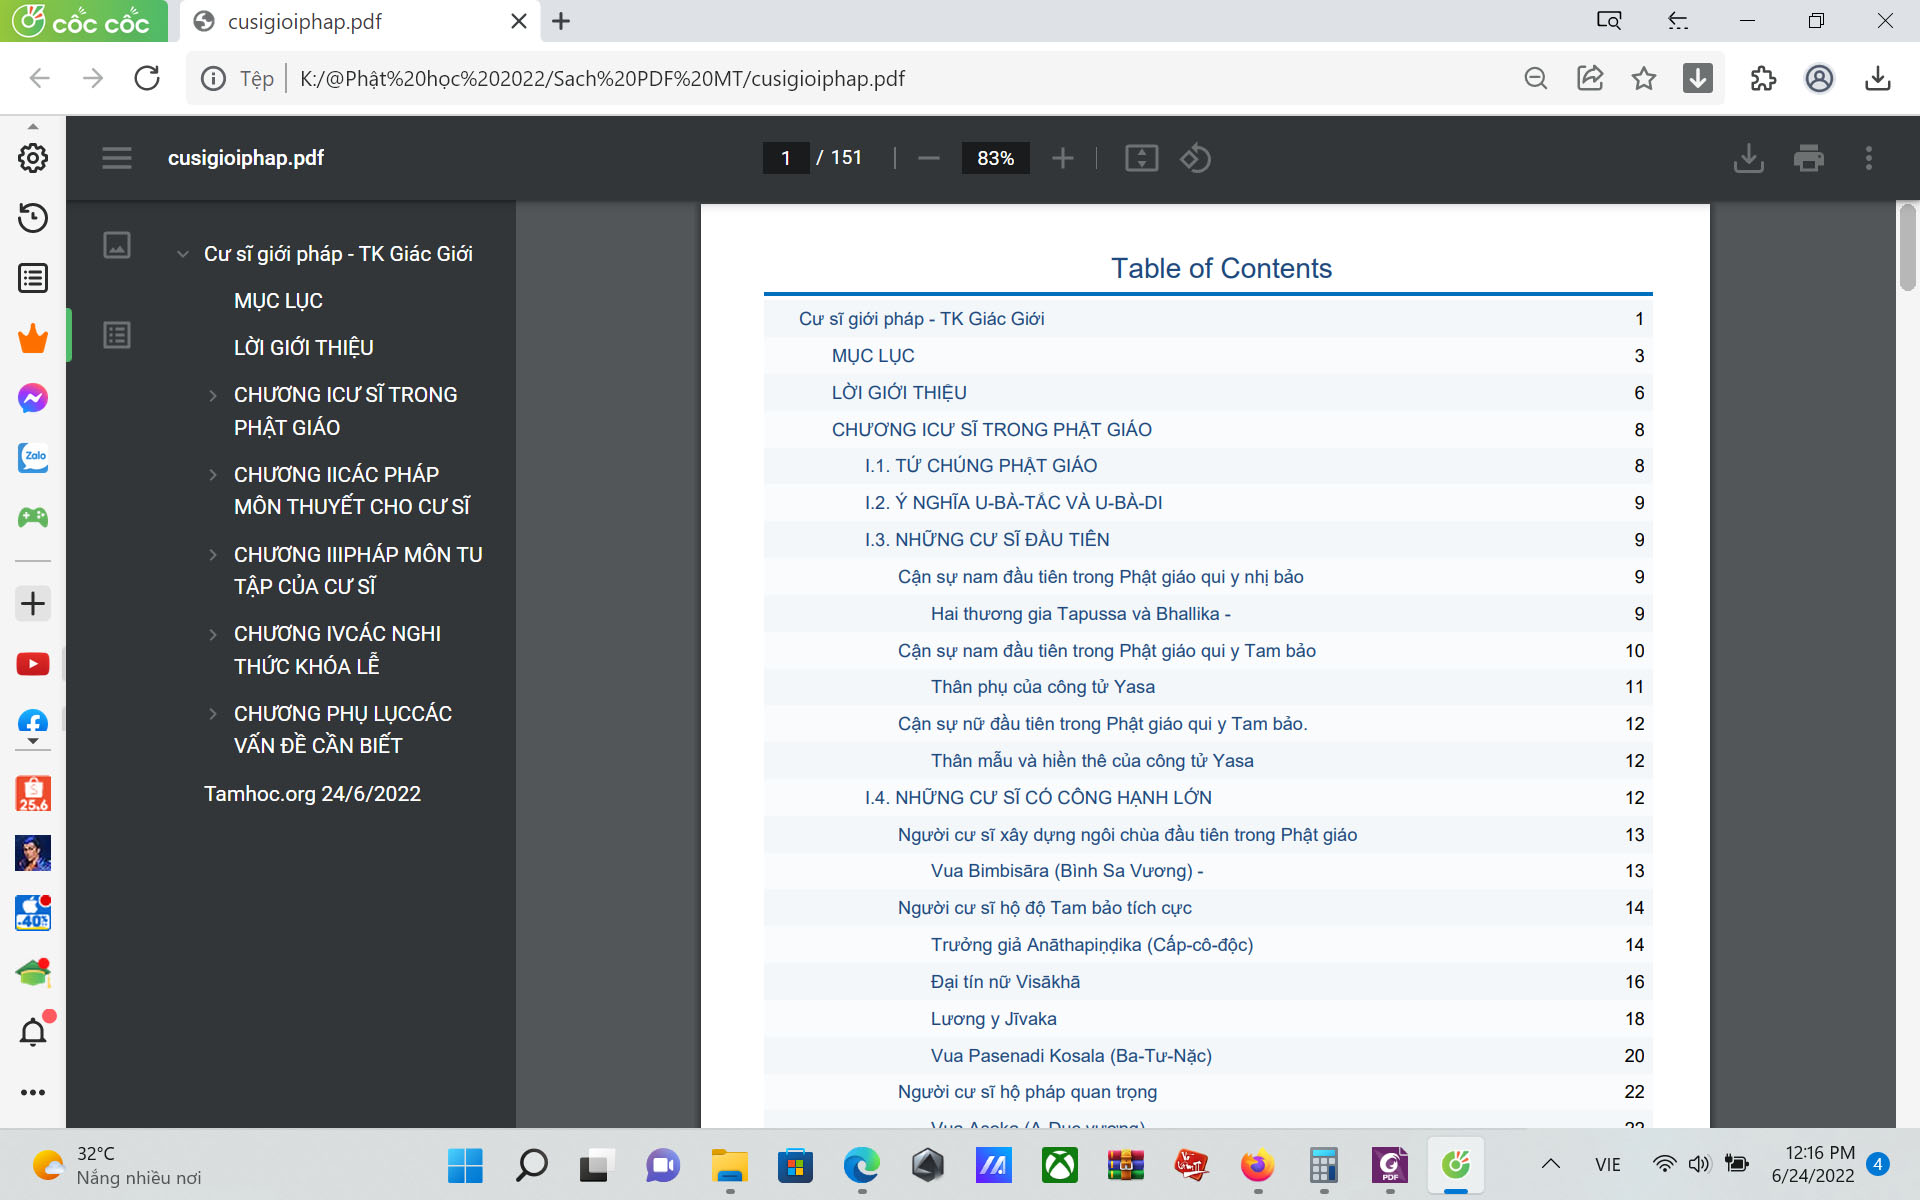Viewport: 1920px width, 1200px height.
Task: Close the cusigioiphap.pdf tab
Action: (519, 21)
